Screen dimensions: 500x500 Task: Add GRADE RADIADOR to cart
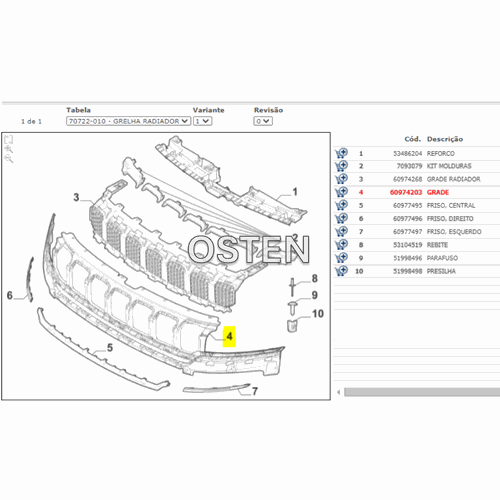coord(341,179)
